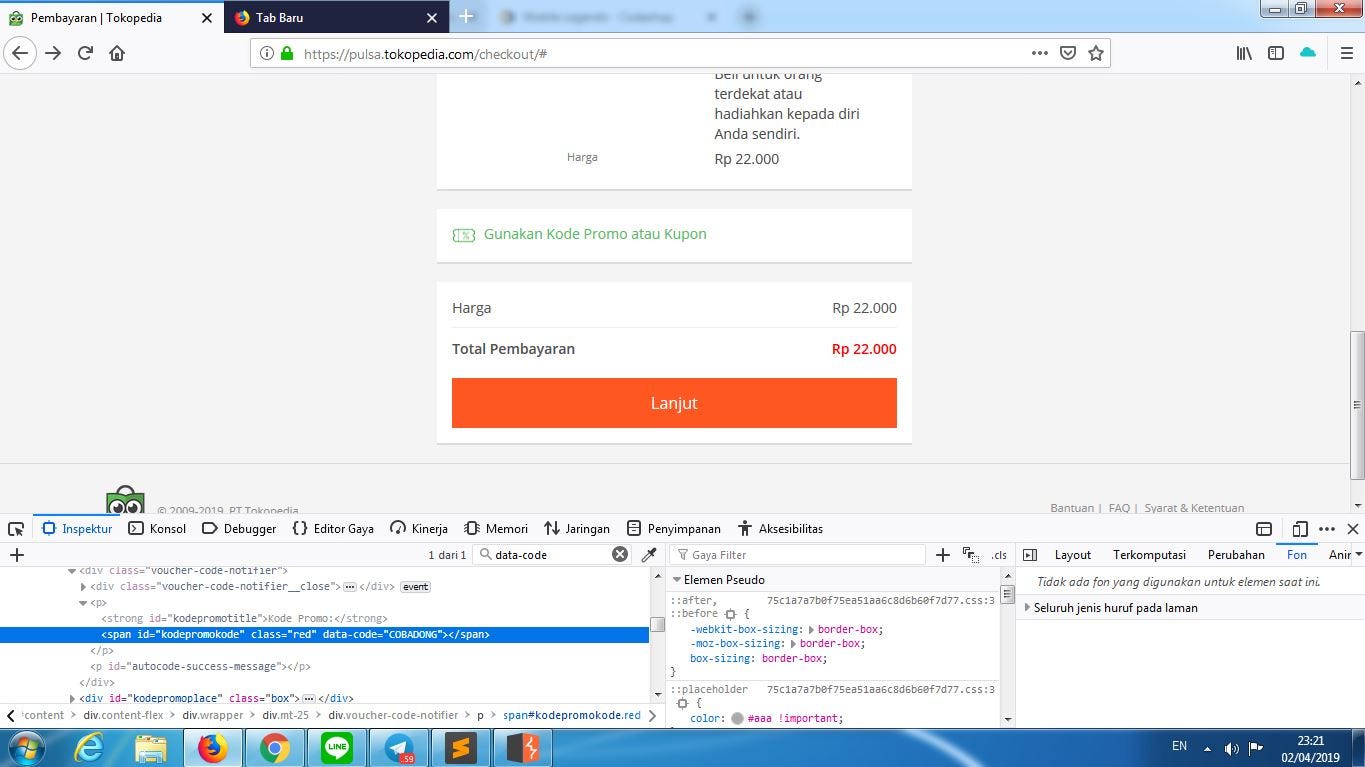Collapse the Elemen Pseudo section

click(676, 580)
